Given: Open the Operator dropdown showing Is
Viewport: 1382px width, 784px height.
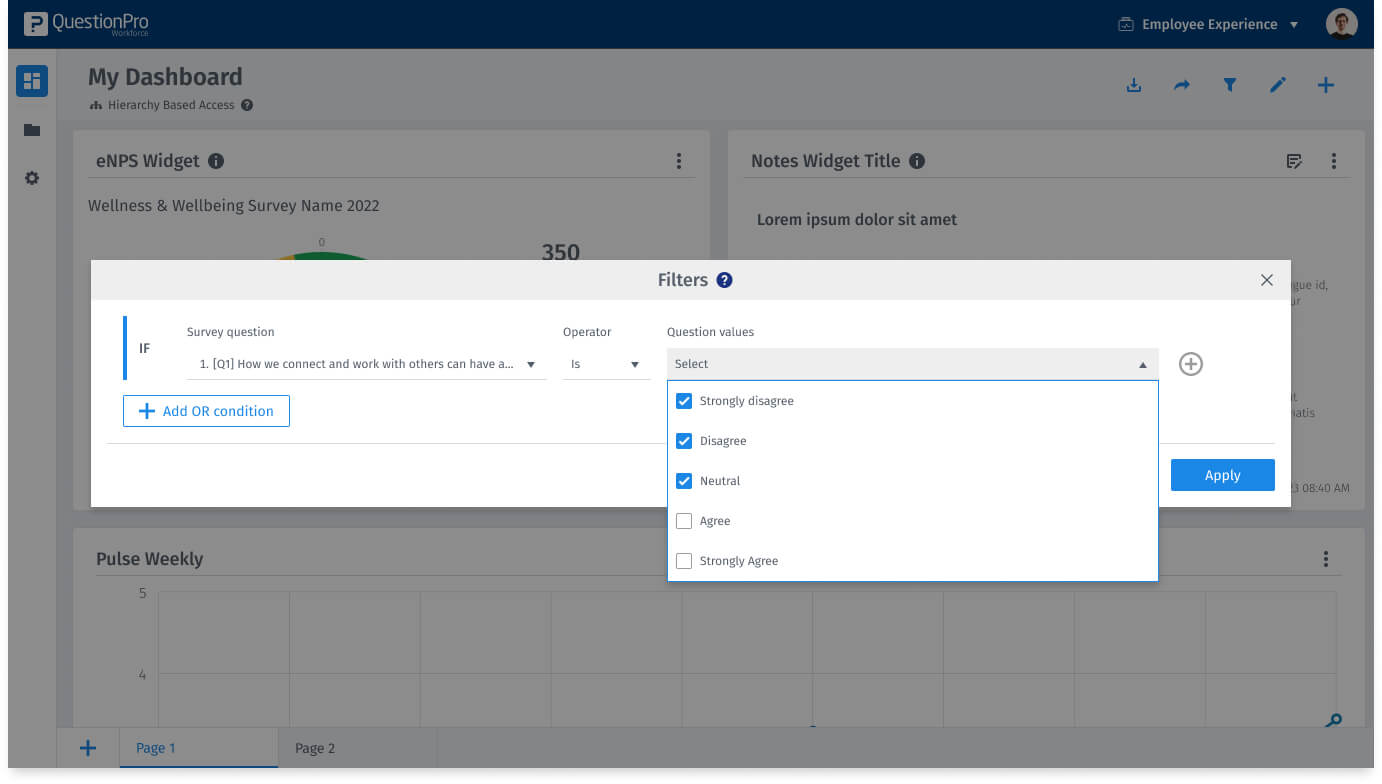Looking at the screenshot, I should click(607, 364).
